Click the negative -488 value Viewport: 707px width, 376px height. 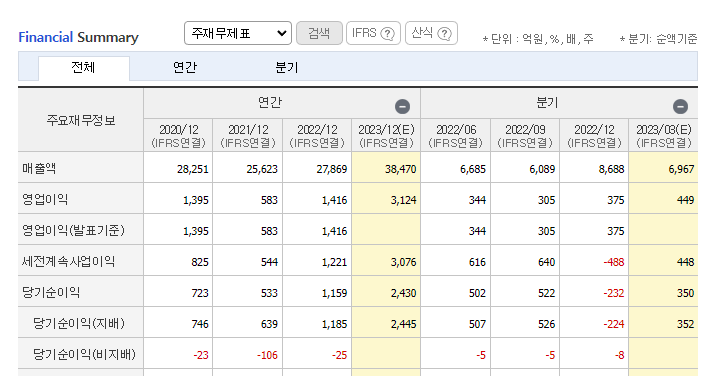click(614, 262)
